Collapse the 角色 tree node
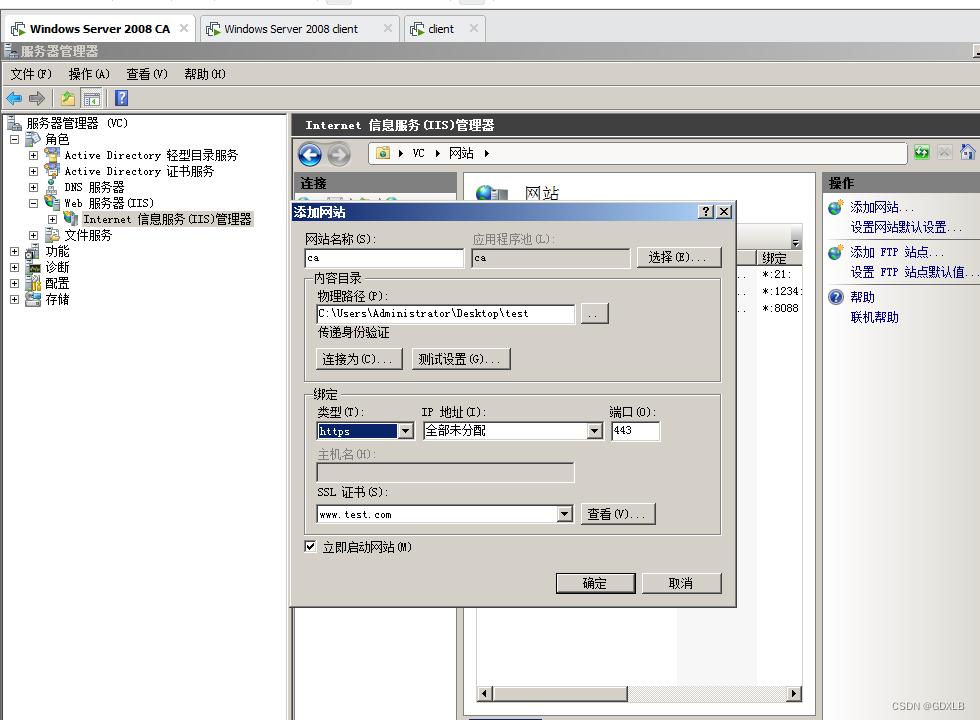 click(x=14, y=139)
